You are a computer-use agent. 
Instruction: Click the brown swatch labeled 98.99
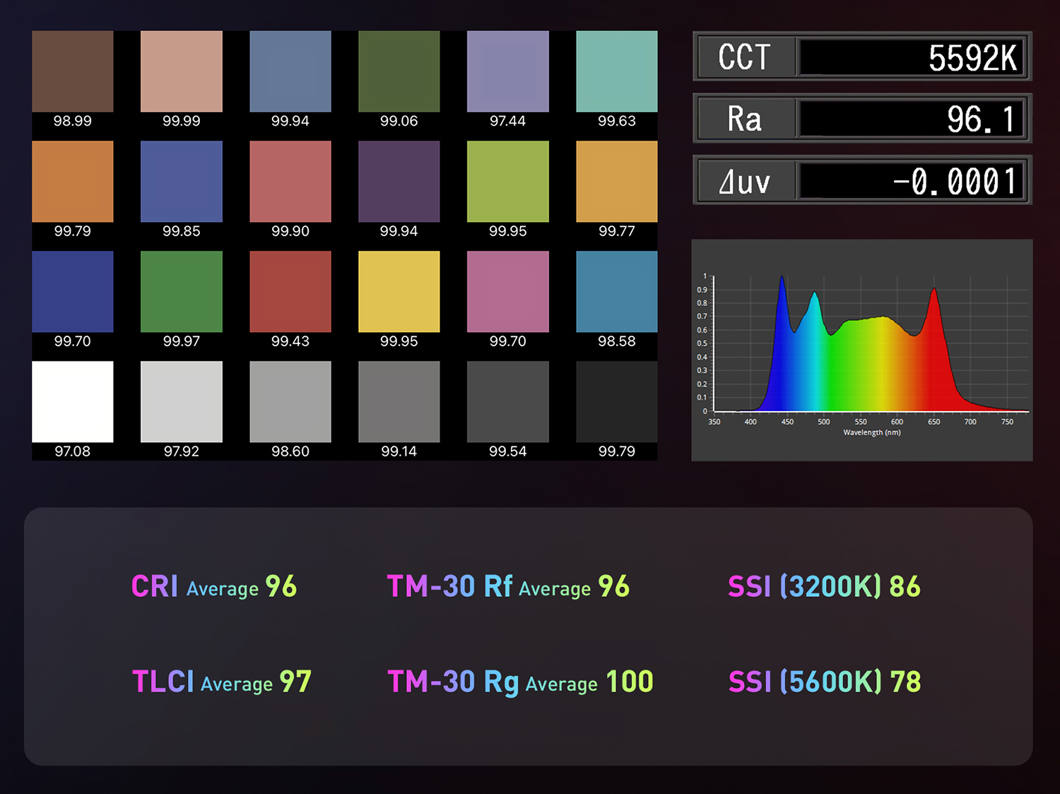pos(72,71)
